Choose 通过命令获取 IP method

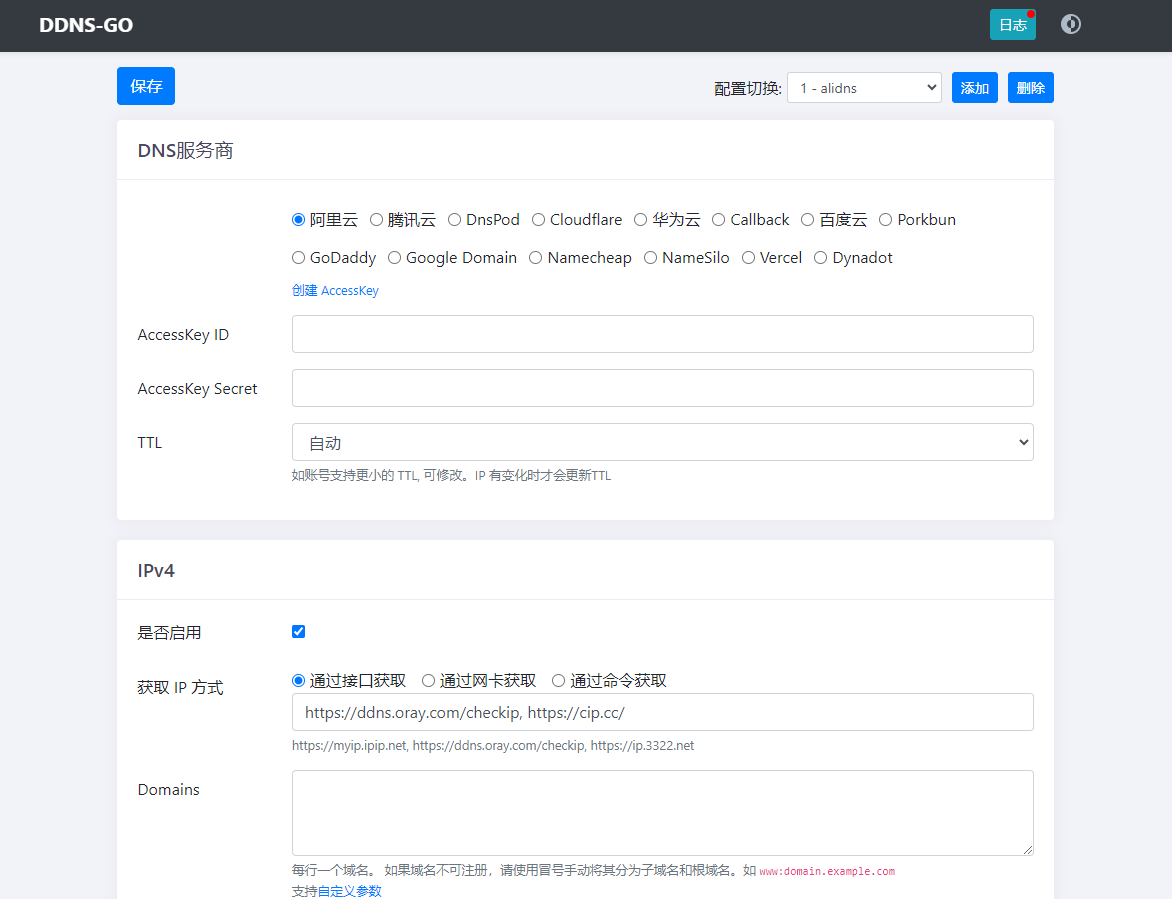[x=558, y=681]
